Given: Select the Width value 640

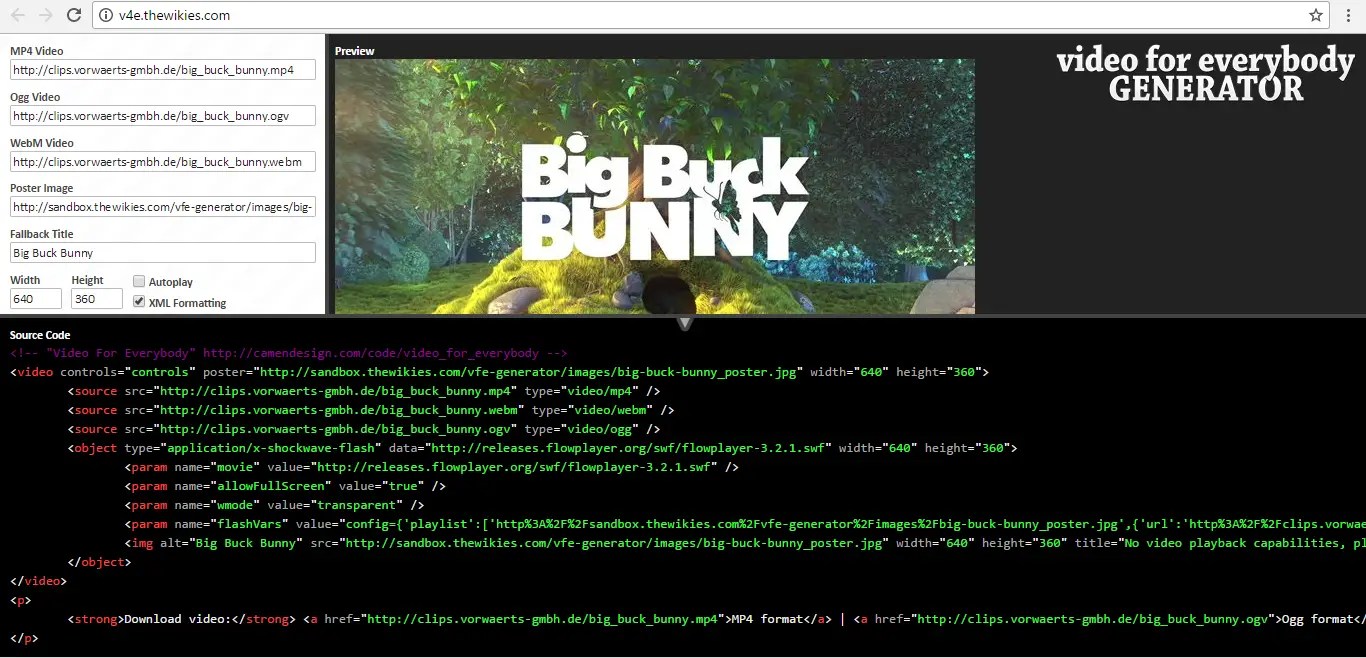Looking at the screenshot, I should click(35, 298).
